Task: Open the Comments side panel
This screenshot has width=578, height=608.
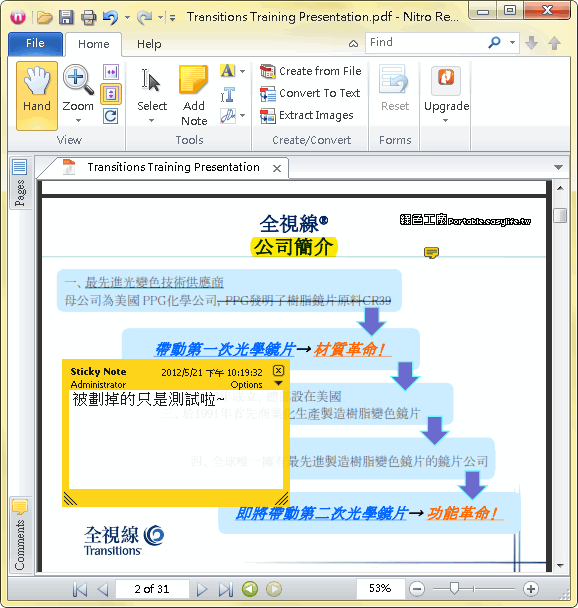Action: click(19, 536)
